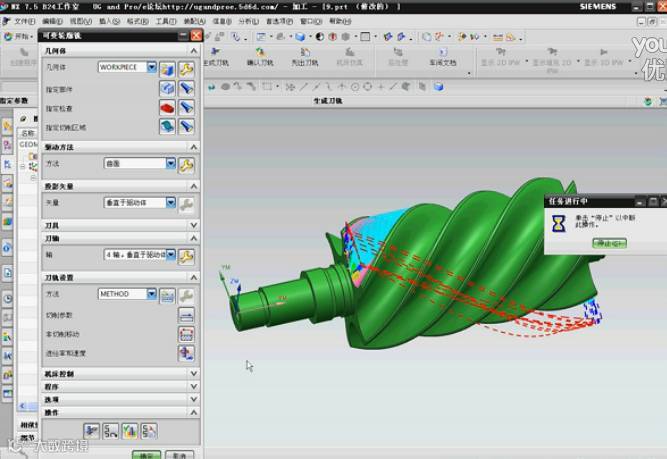Select the 细节 tab in navigator
Screen dimensions: 667x459
pyautogui.click(x=28, y=437)
